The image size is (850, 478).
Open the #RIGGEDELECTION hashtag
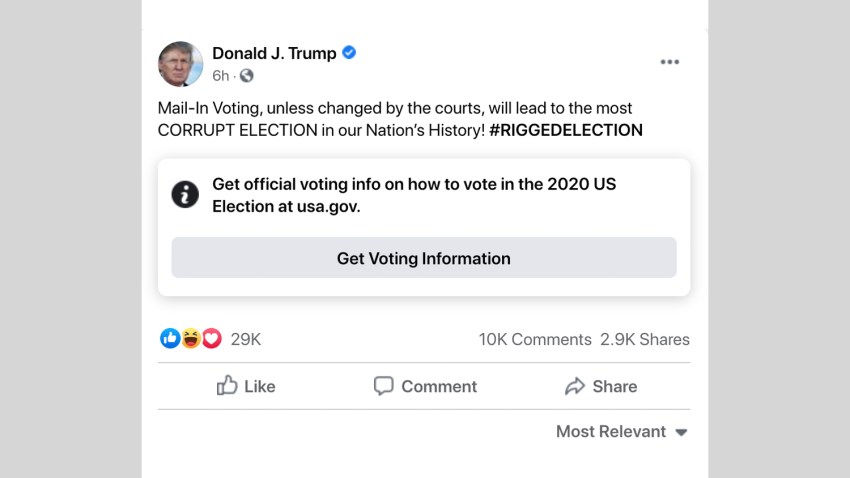coord(566,130)
